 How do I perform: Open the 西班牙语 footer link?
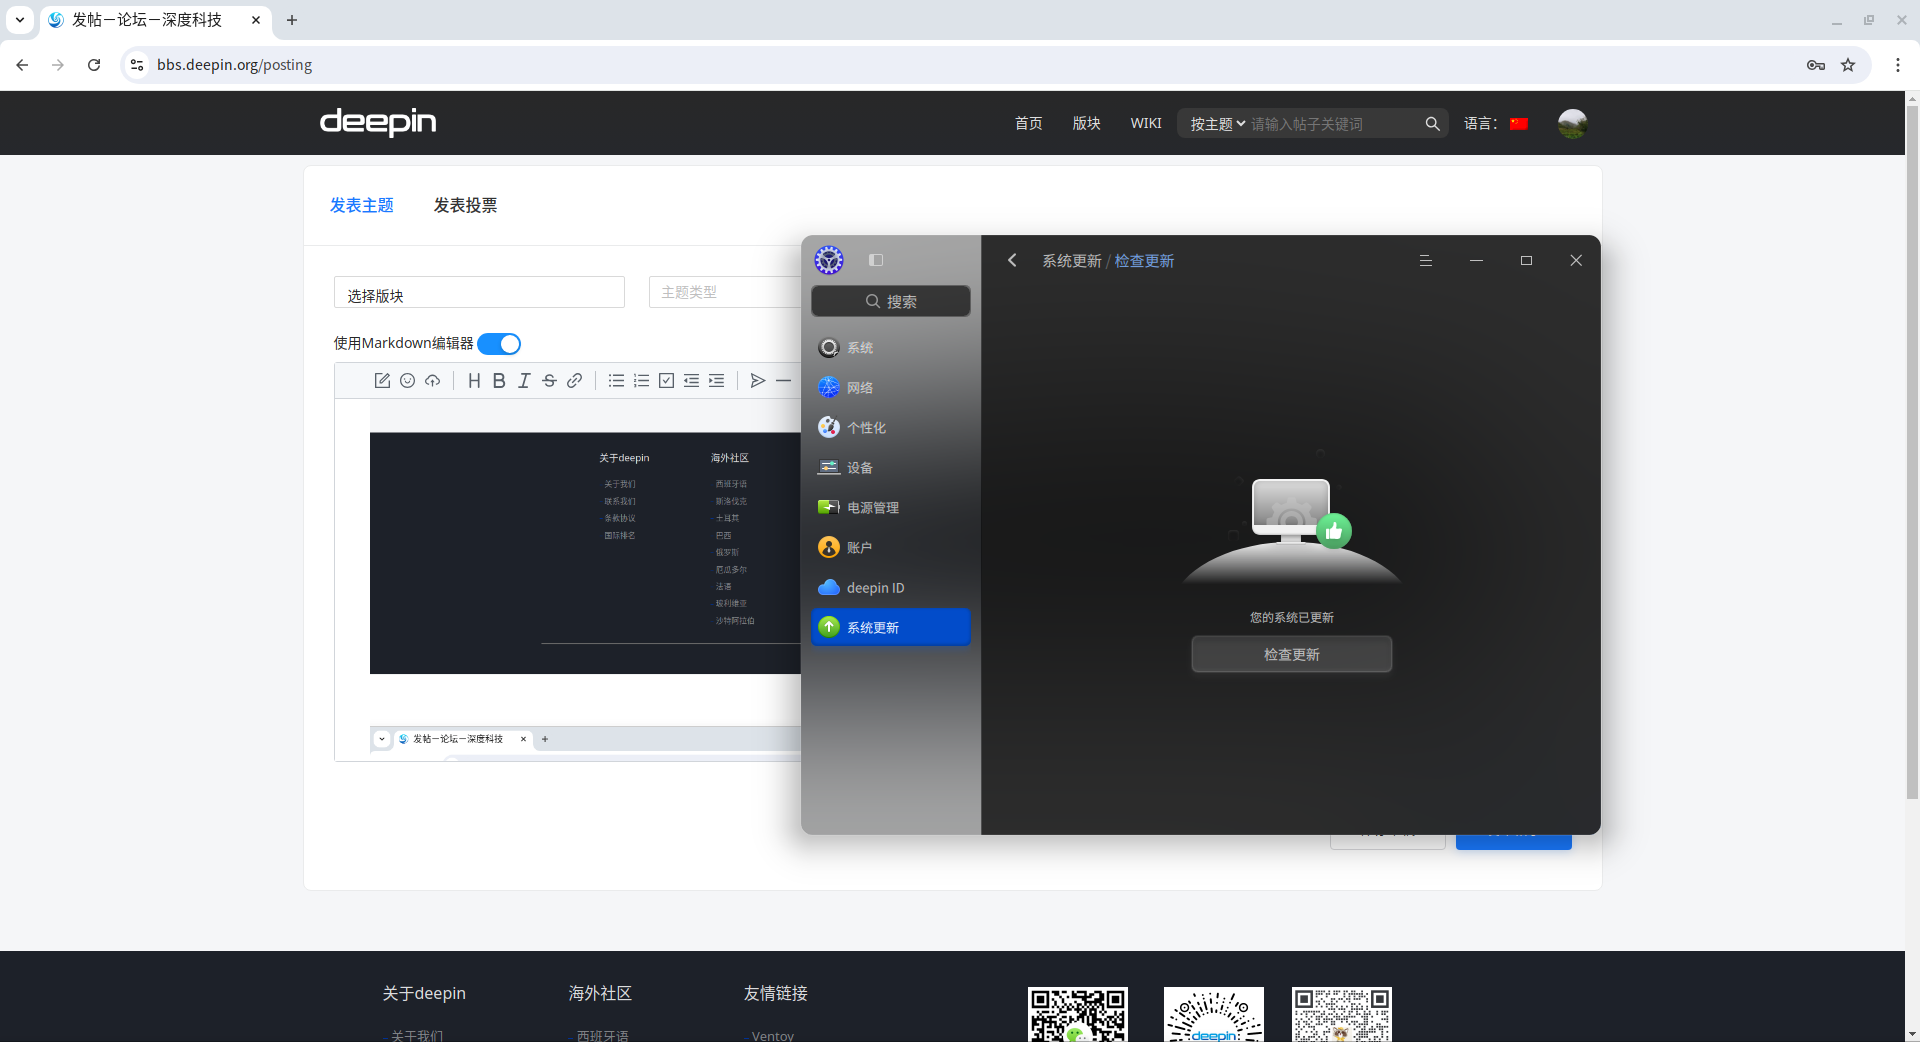click(x=602, y=1035)
